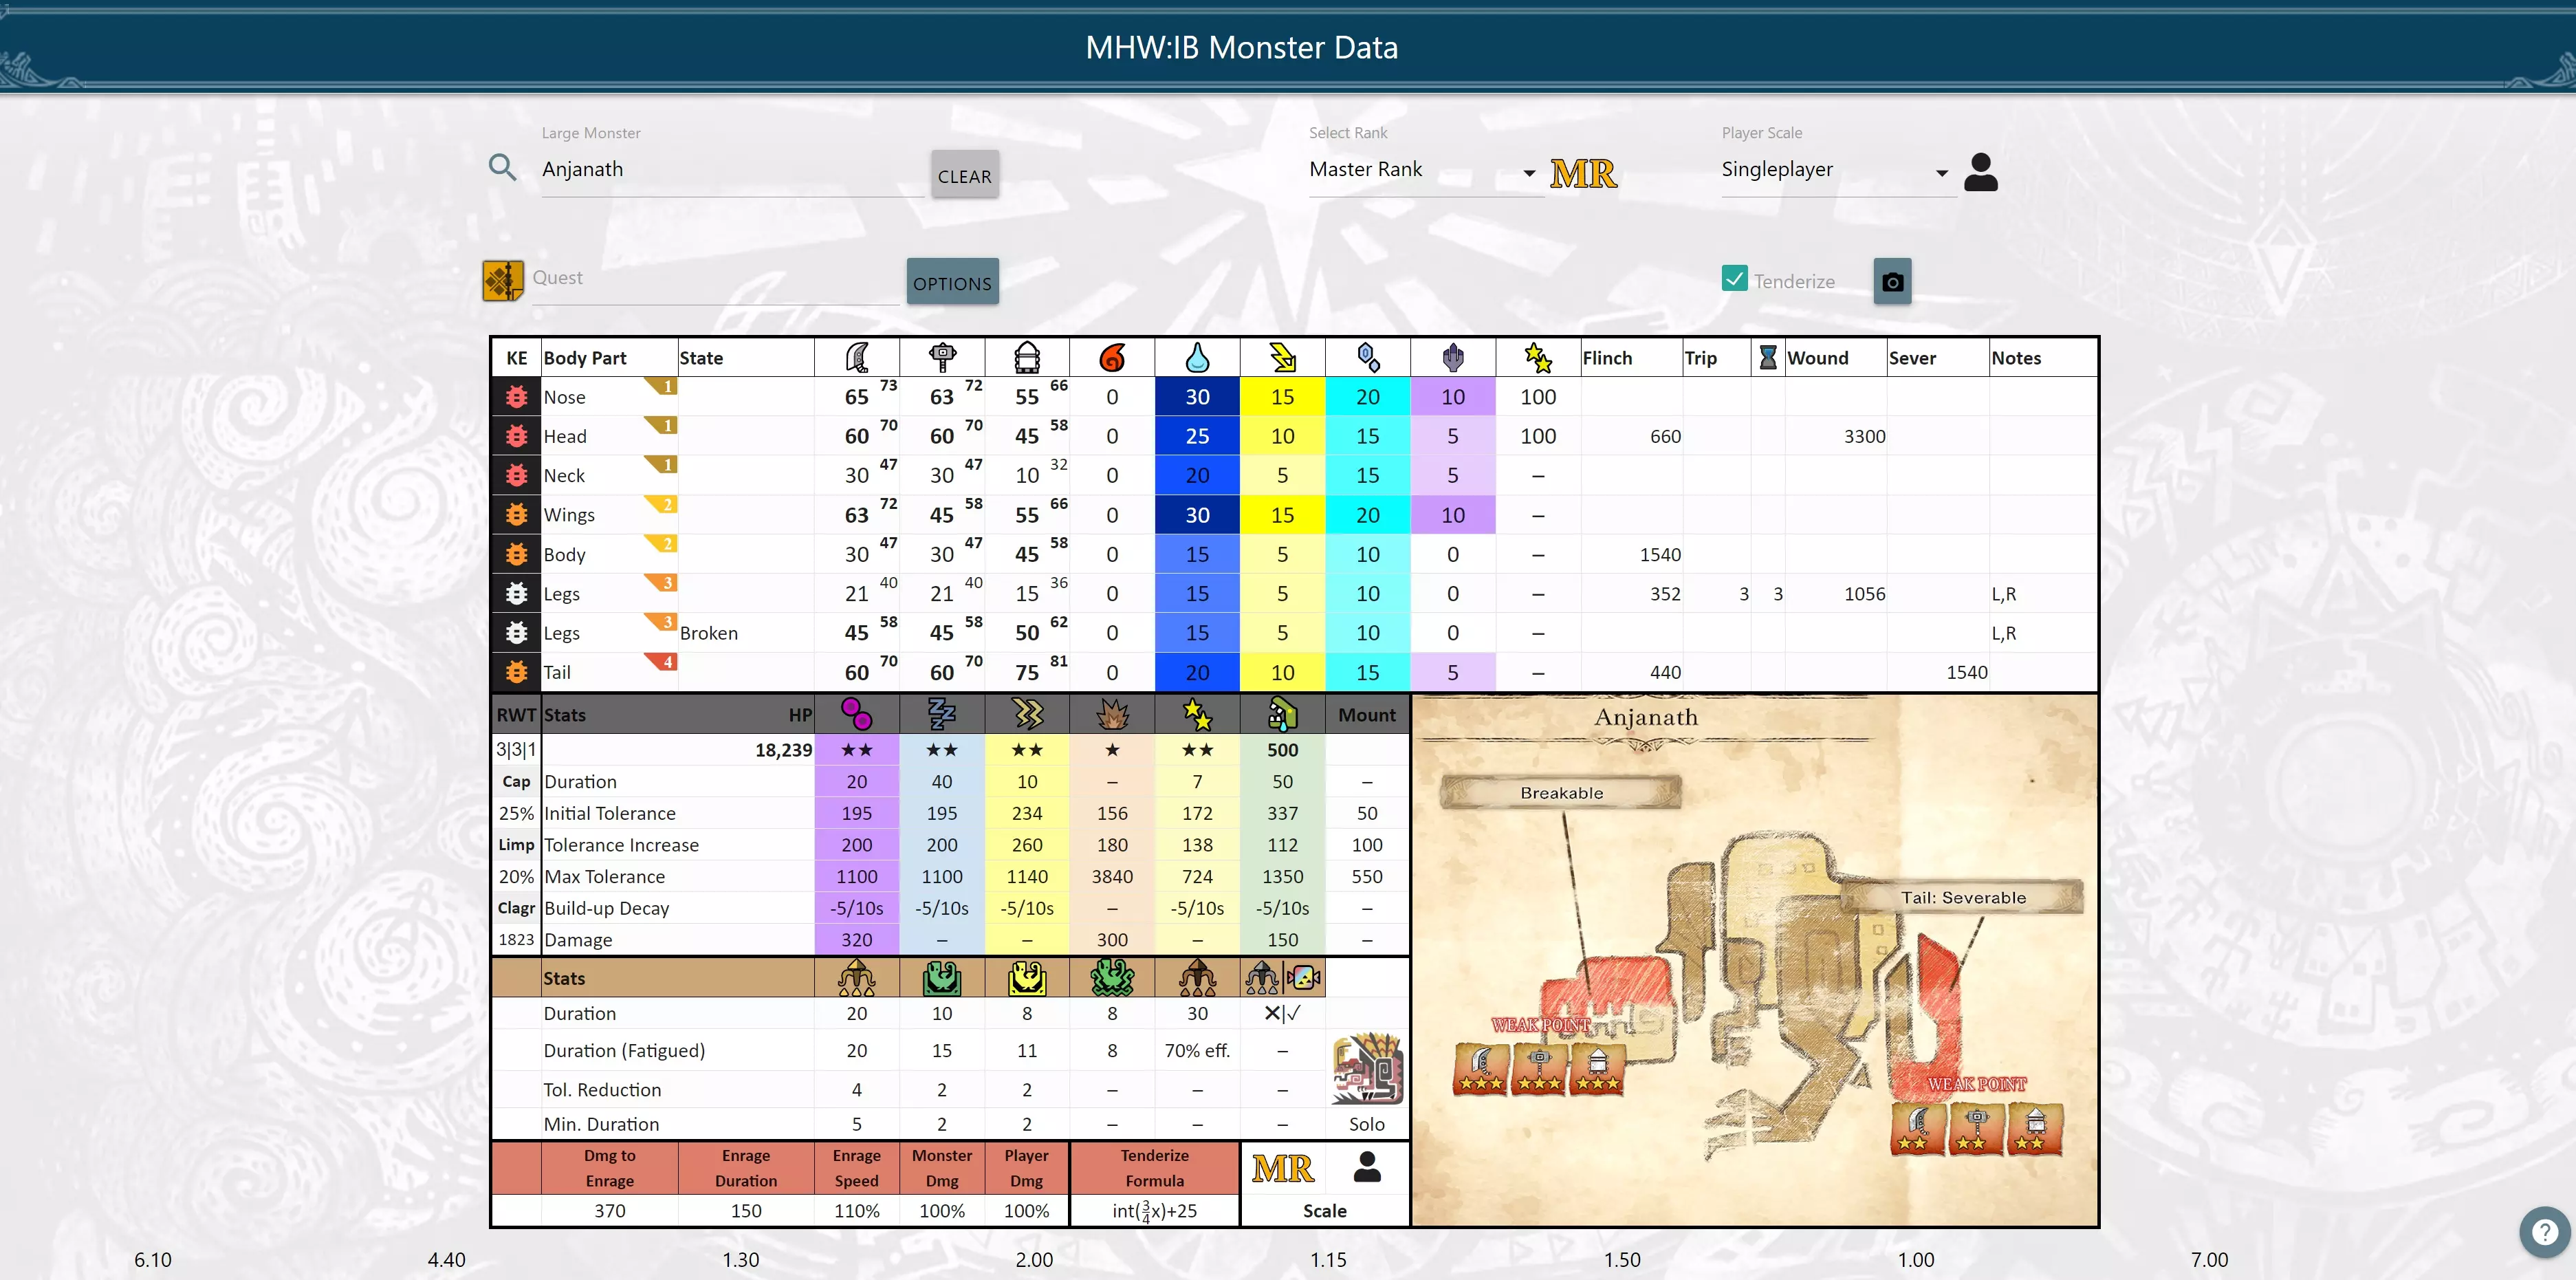Click the fire element column icon

[x=1112, y=357]
